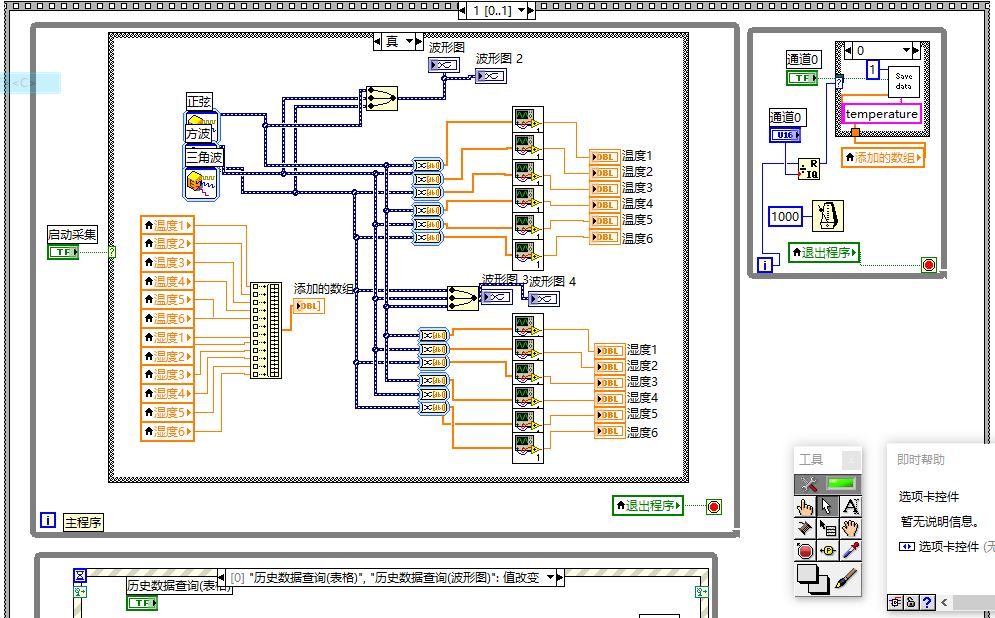Image resolution: width=995 pixels, height=618 pixels.
Task: Select the 通道0 TF boolean terminal
Action: 802,77
